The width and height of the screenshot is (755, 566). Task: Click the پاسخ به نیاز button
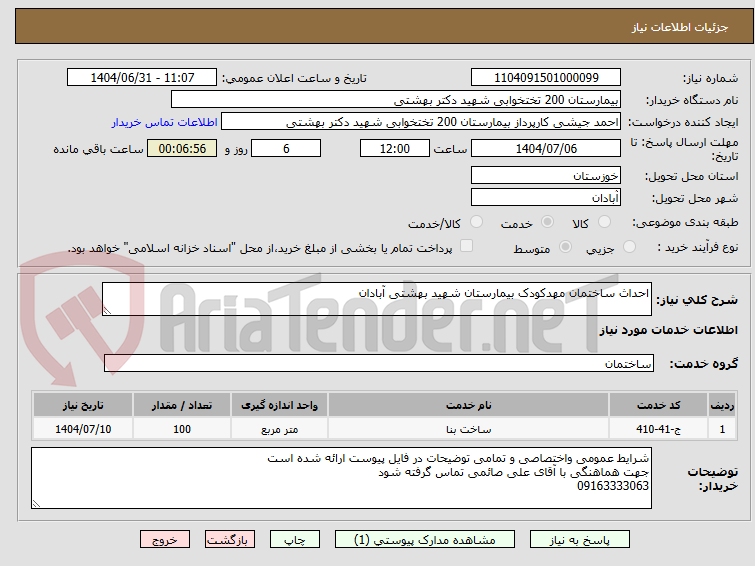(580, 540)
